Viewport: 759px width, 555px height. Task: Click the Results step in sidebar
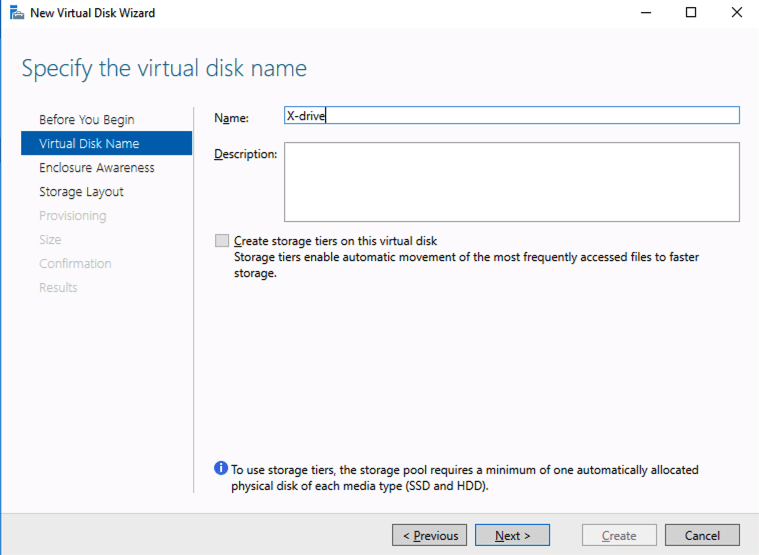coord(58,288)
